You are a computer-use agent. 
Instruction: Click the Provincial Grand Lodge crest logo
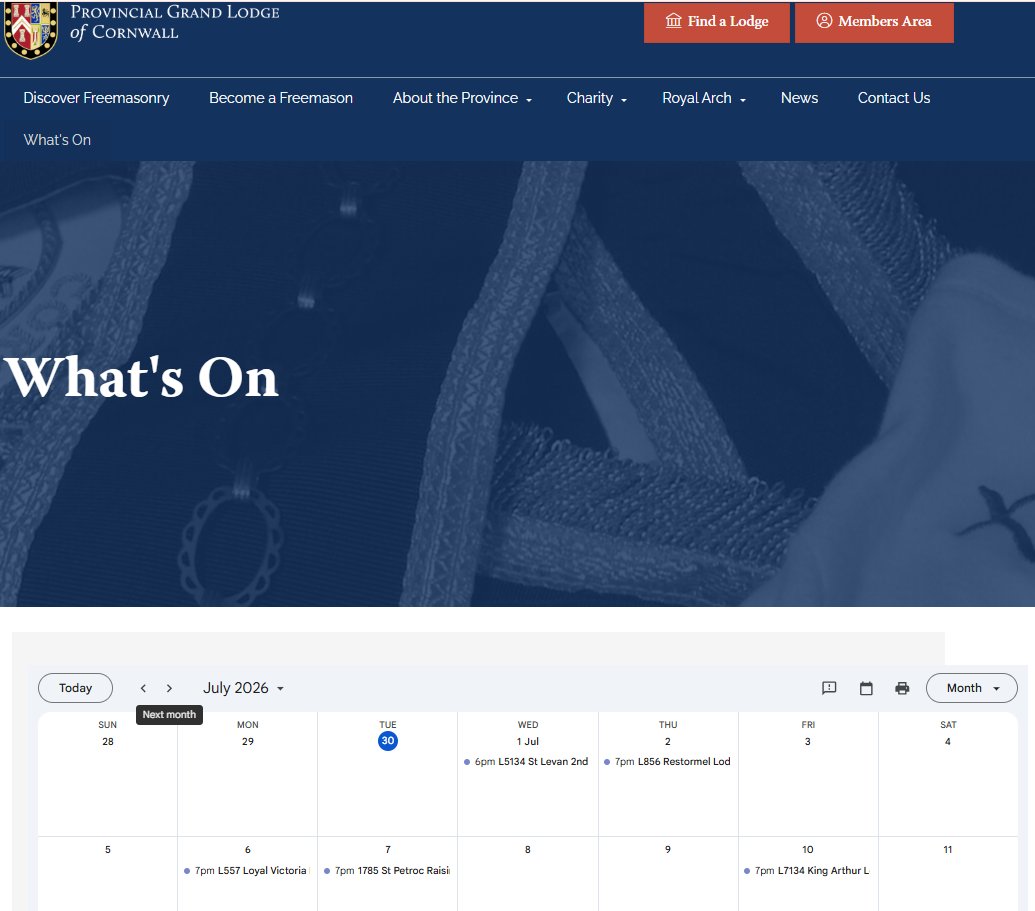tap(30, 30)
